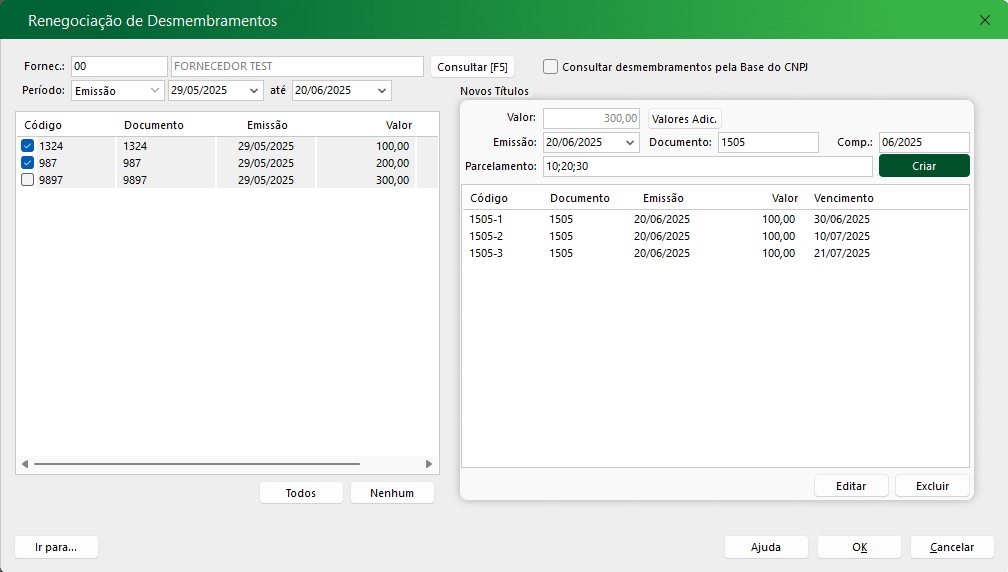Click the green Criar button
The height and width of the screenshot is (572, 1008).
tap(923, 166)
